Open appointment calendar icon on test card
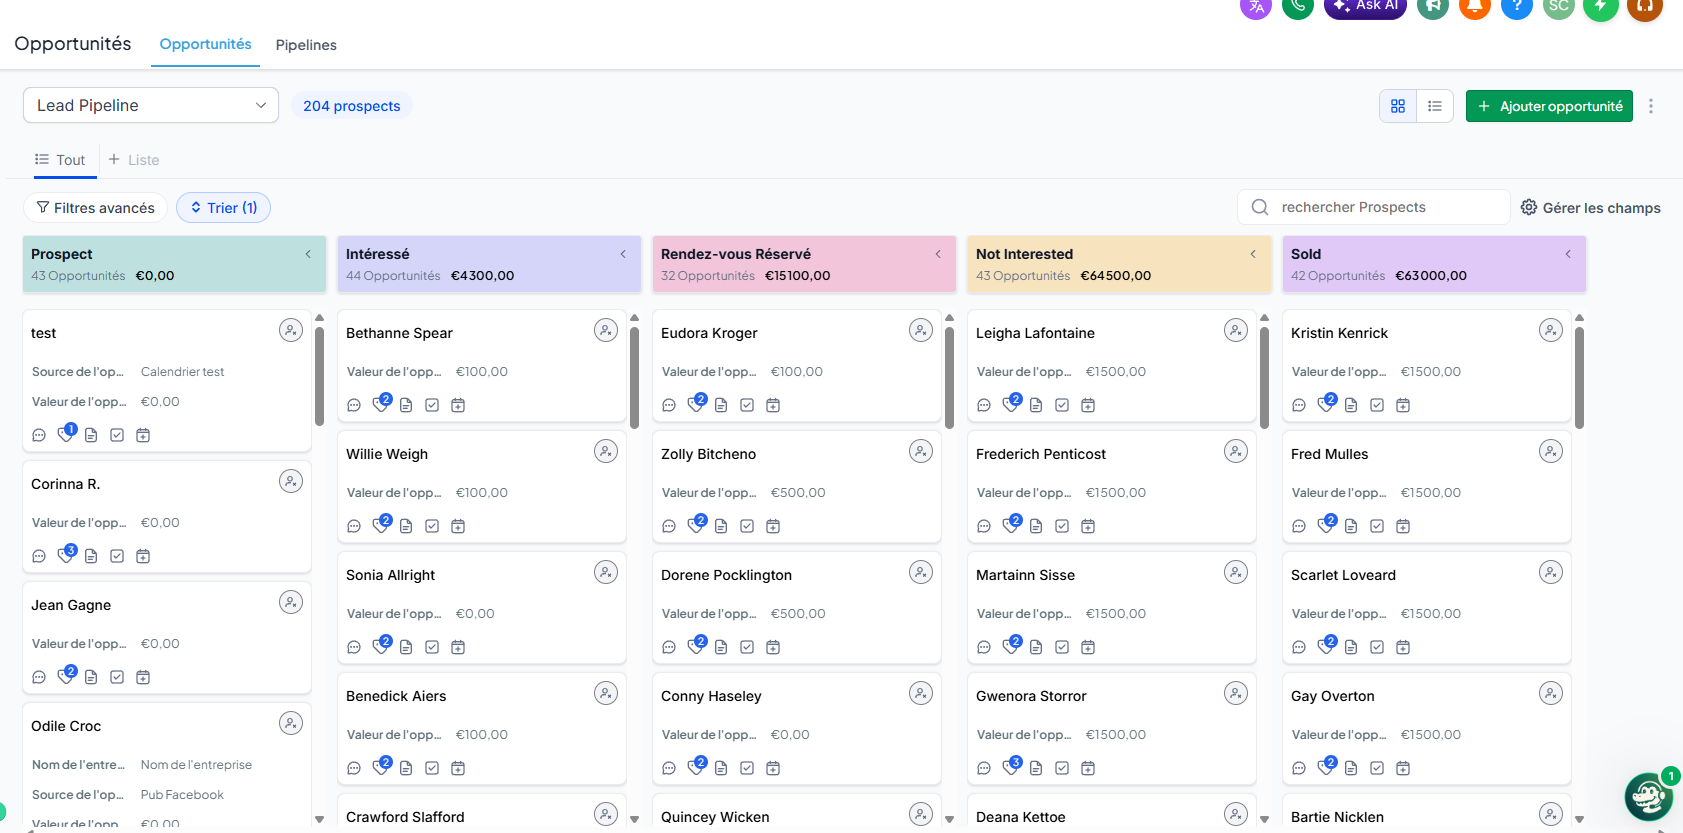This screenshot has height=833, width=1683. coord(143,435)
